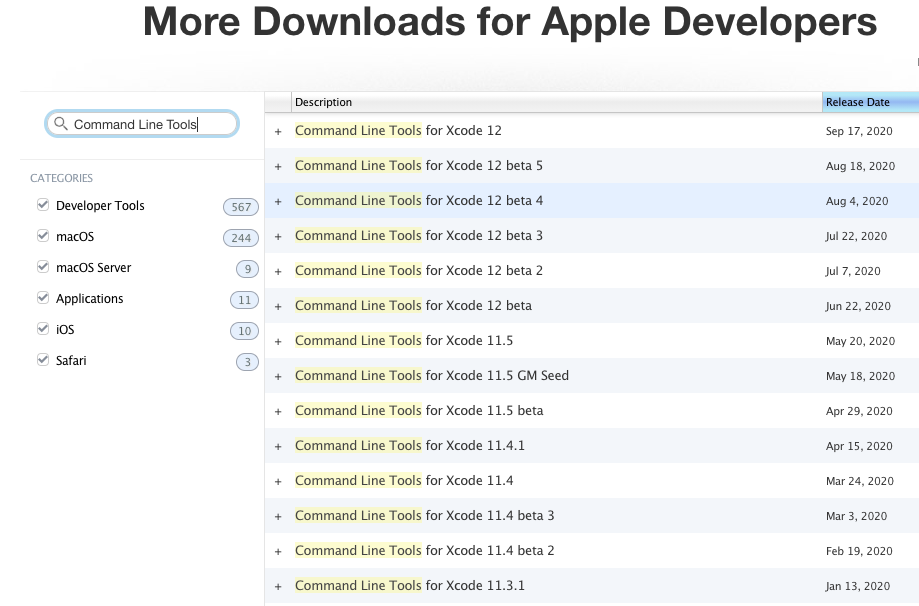Expand the Xcode 11.4 beta 3 row

tap(278, 516)
